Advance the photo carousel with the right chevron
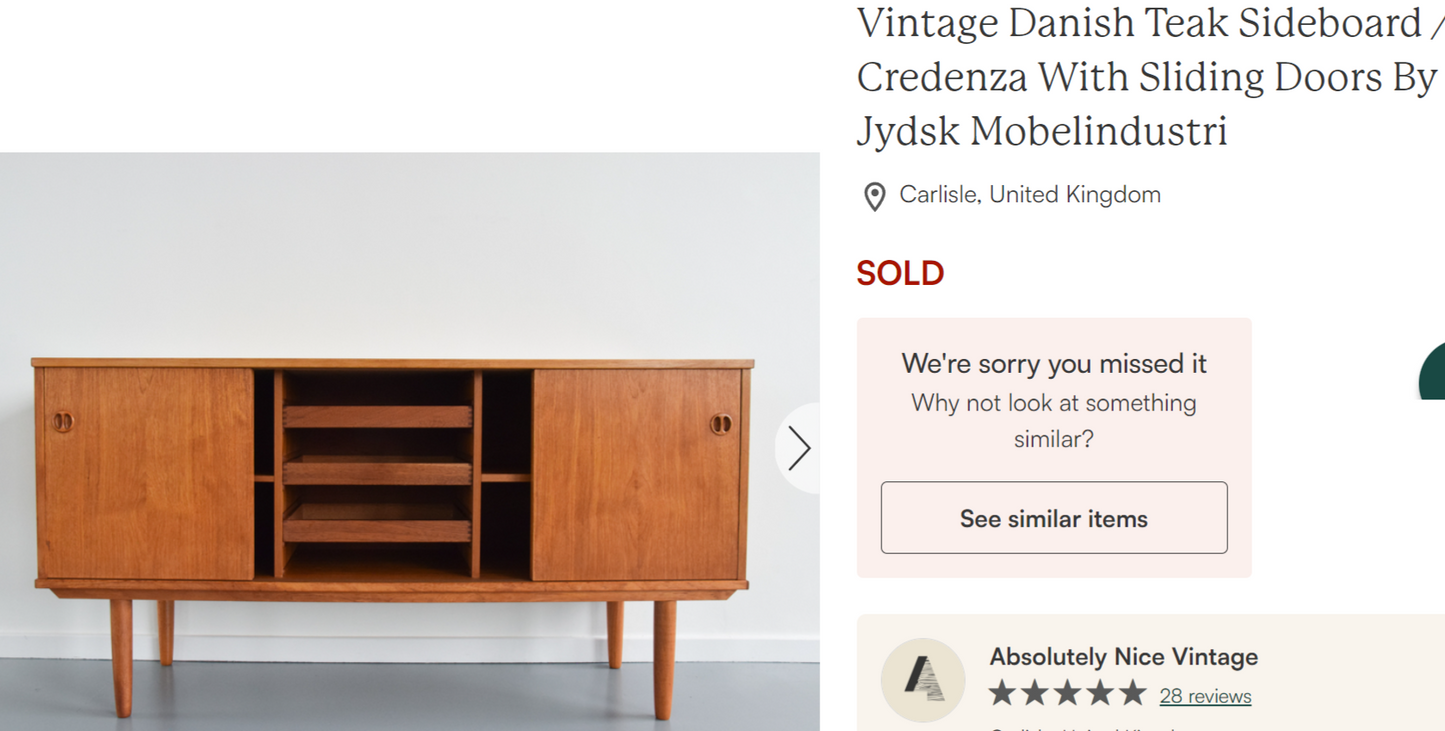 (x=799, y=448)
